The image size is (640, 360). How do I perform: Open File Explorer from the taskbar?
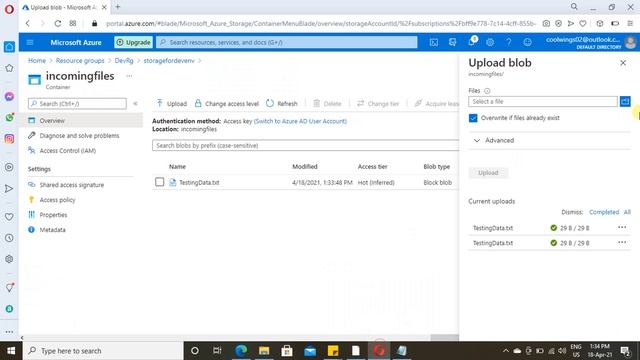tap(264, 351)
